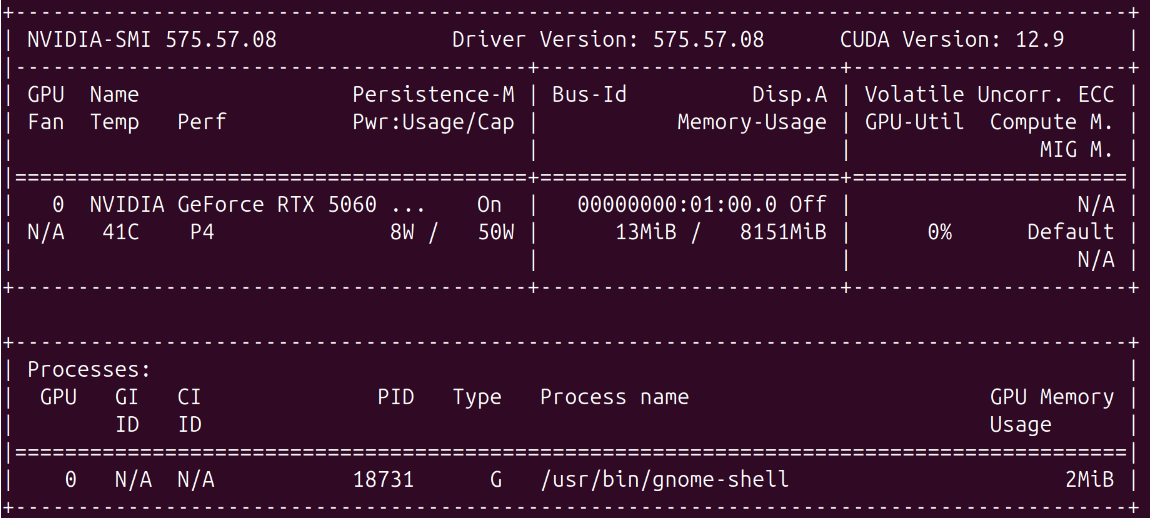Click the Process name column header
Image resolution: width=1150 pixels, height=518 pixels.
point(614,397)
